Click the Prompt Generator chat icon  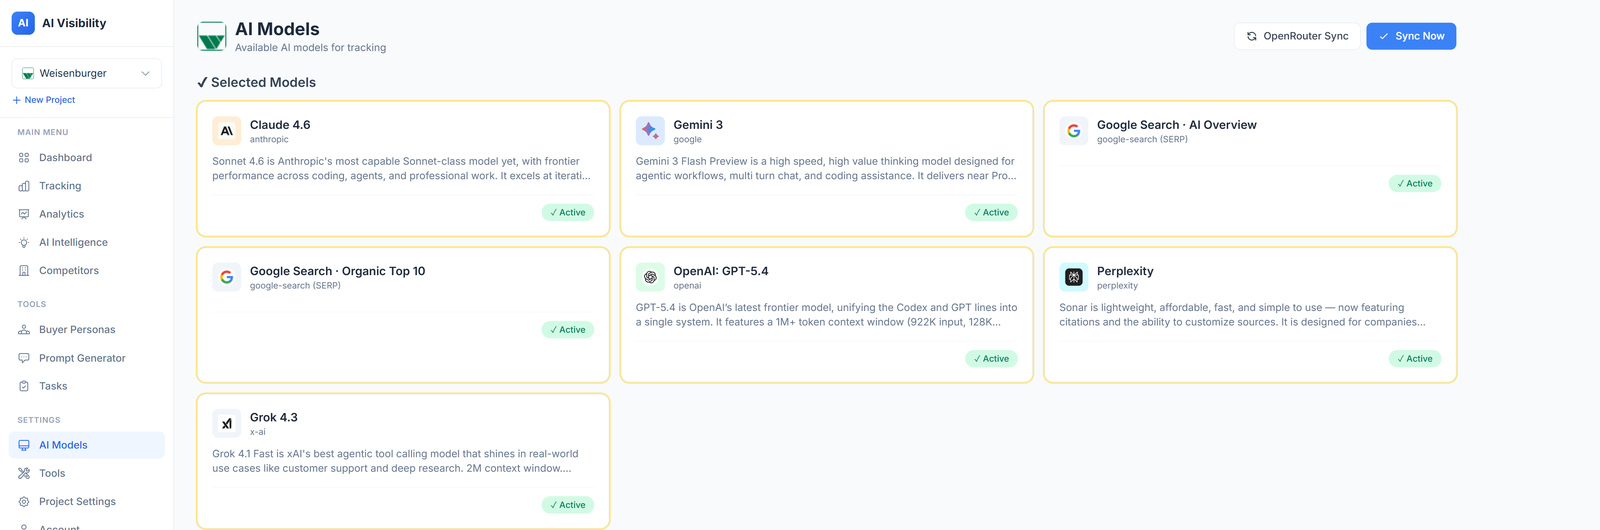point(24,358)
